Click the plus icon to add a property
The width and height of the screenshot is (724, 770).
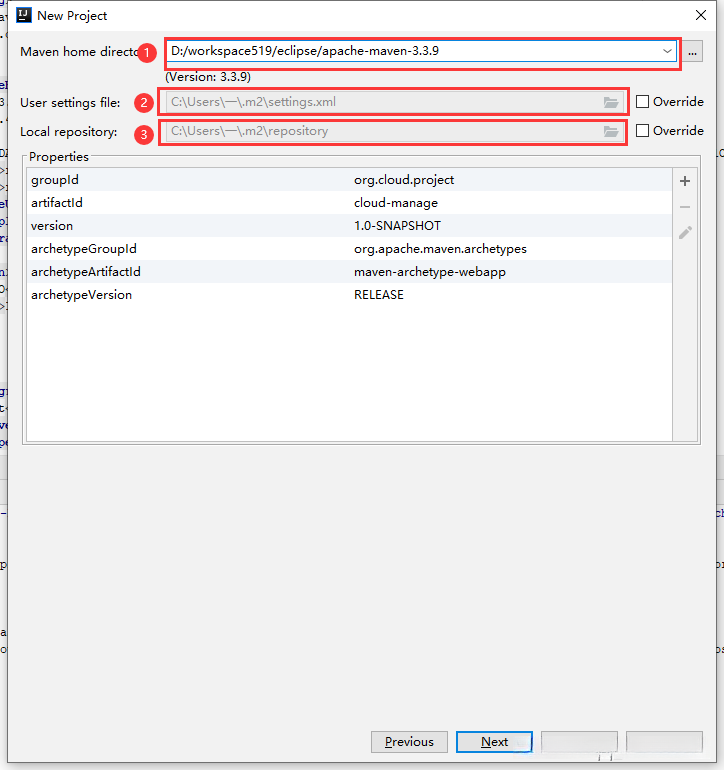(685, 181)
